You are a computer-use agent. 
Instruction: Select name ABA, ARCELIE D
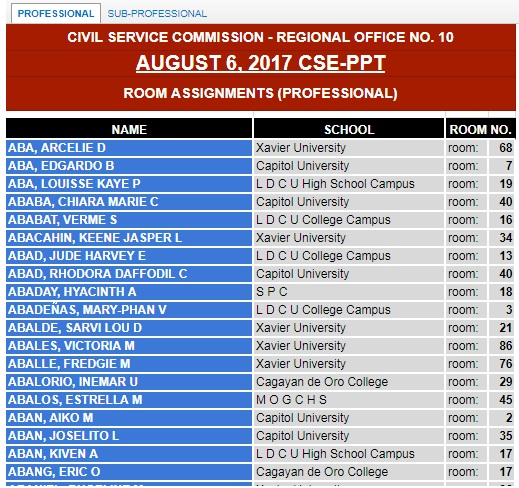click(x=129, y=148)
